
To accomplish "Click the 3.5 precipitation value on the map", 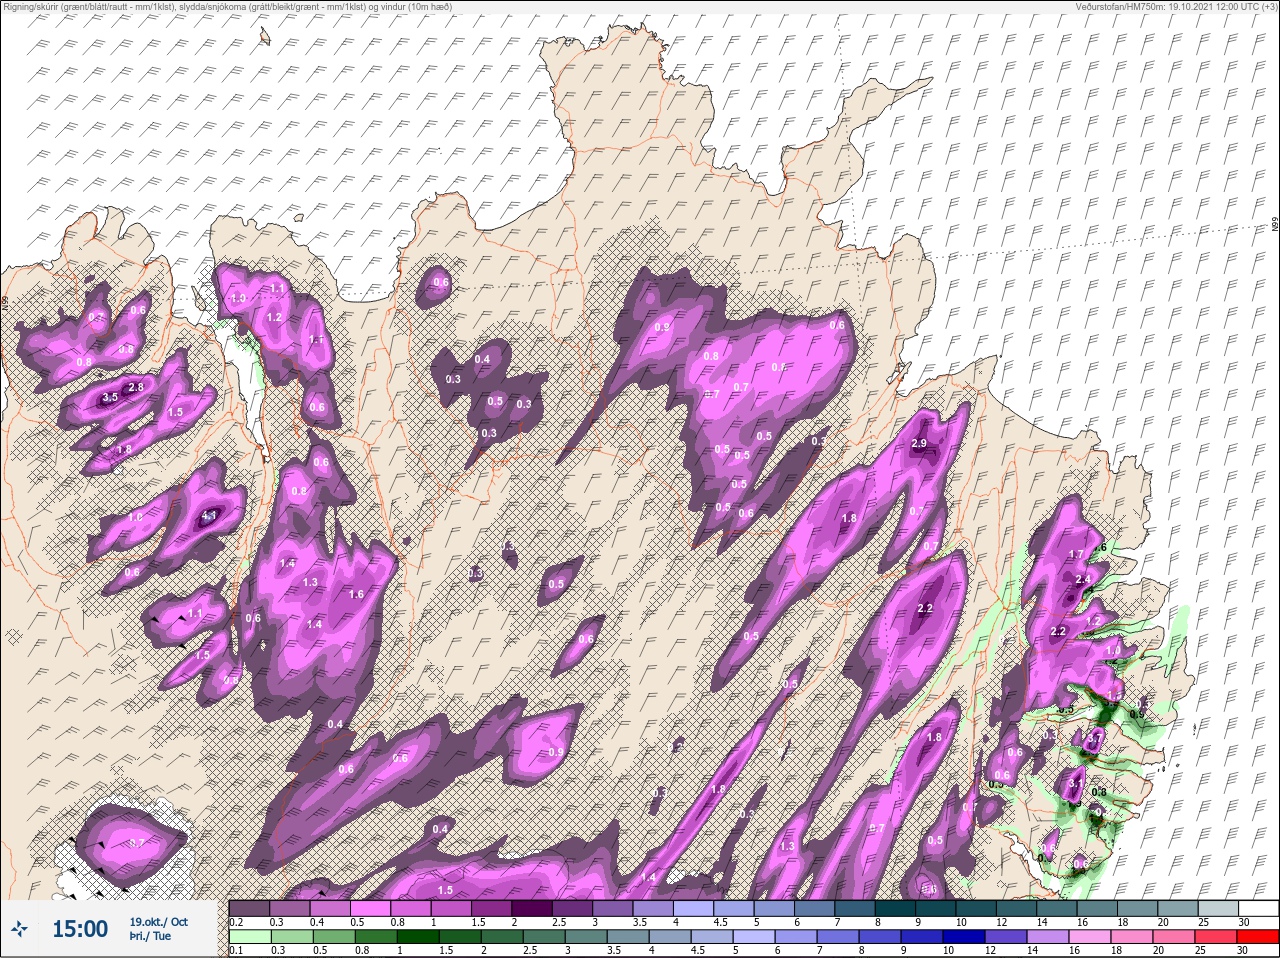I will coord(111,398).
